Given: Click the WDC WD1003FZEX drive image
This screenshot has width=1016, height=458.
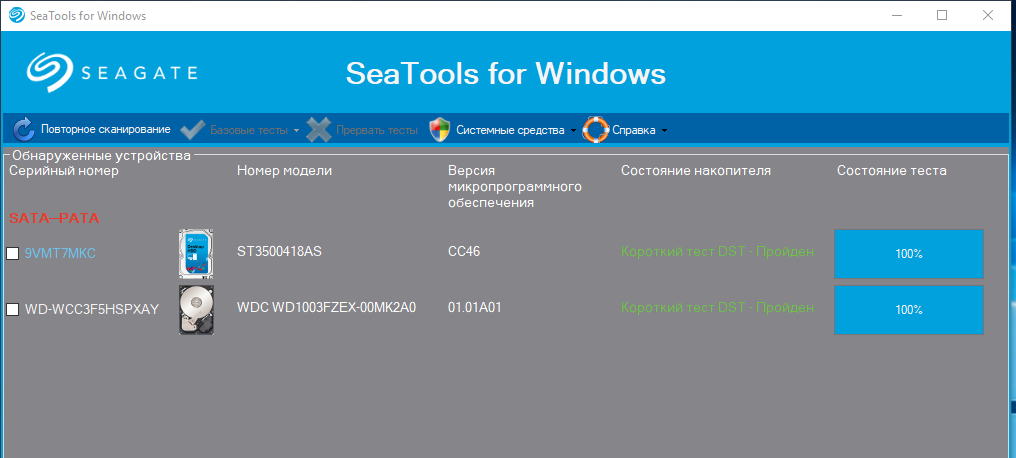Looking at the screenshot, I should 196,309.
